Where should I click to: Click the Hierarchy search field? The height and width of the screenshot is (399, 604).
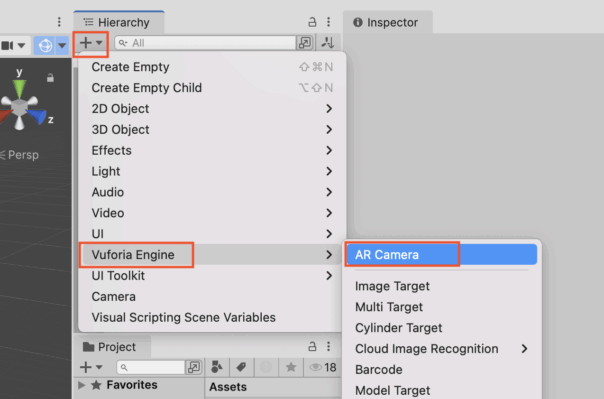click(x=206, y=43)
